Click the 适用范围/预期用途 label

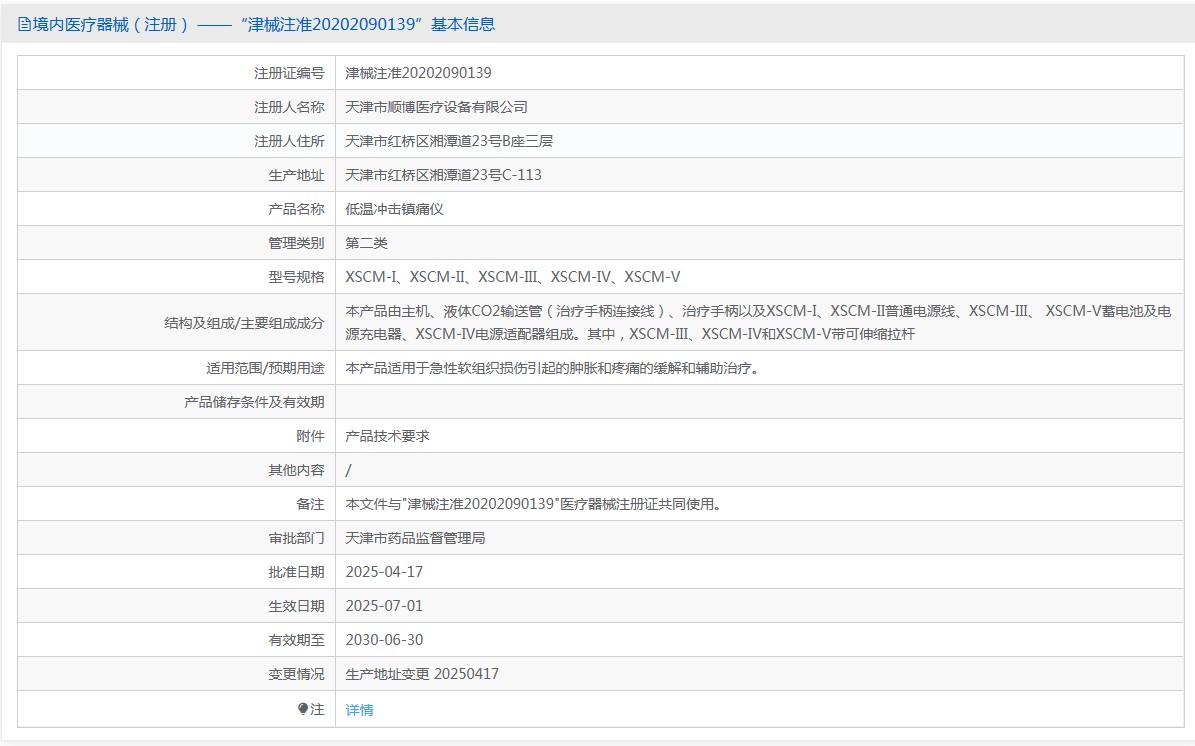(x=265, y=368)
